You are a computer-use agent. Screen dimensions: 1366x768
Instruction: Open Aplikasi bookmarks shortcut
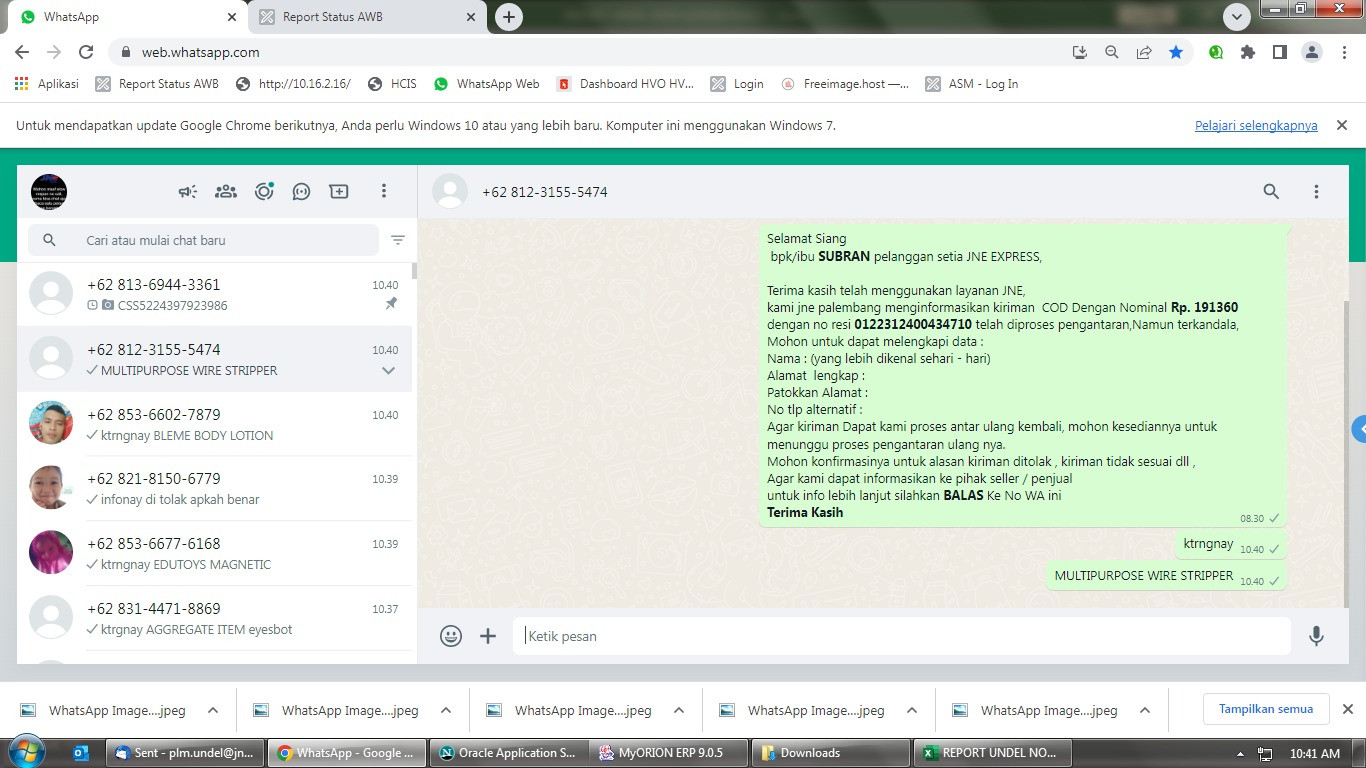pyautogui.click(x=46, y=84)
